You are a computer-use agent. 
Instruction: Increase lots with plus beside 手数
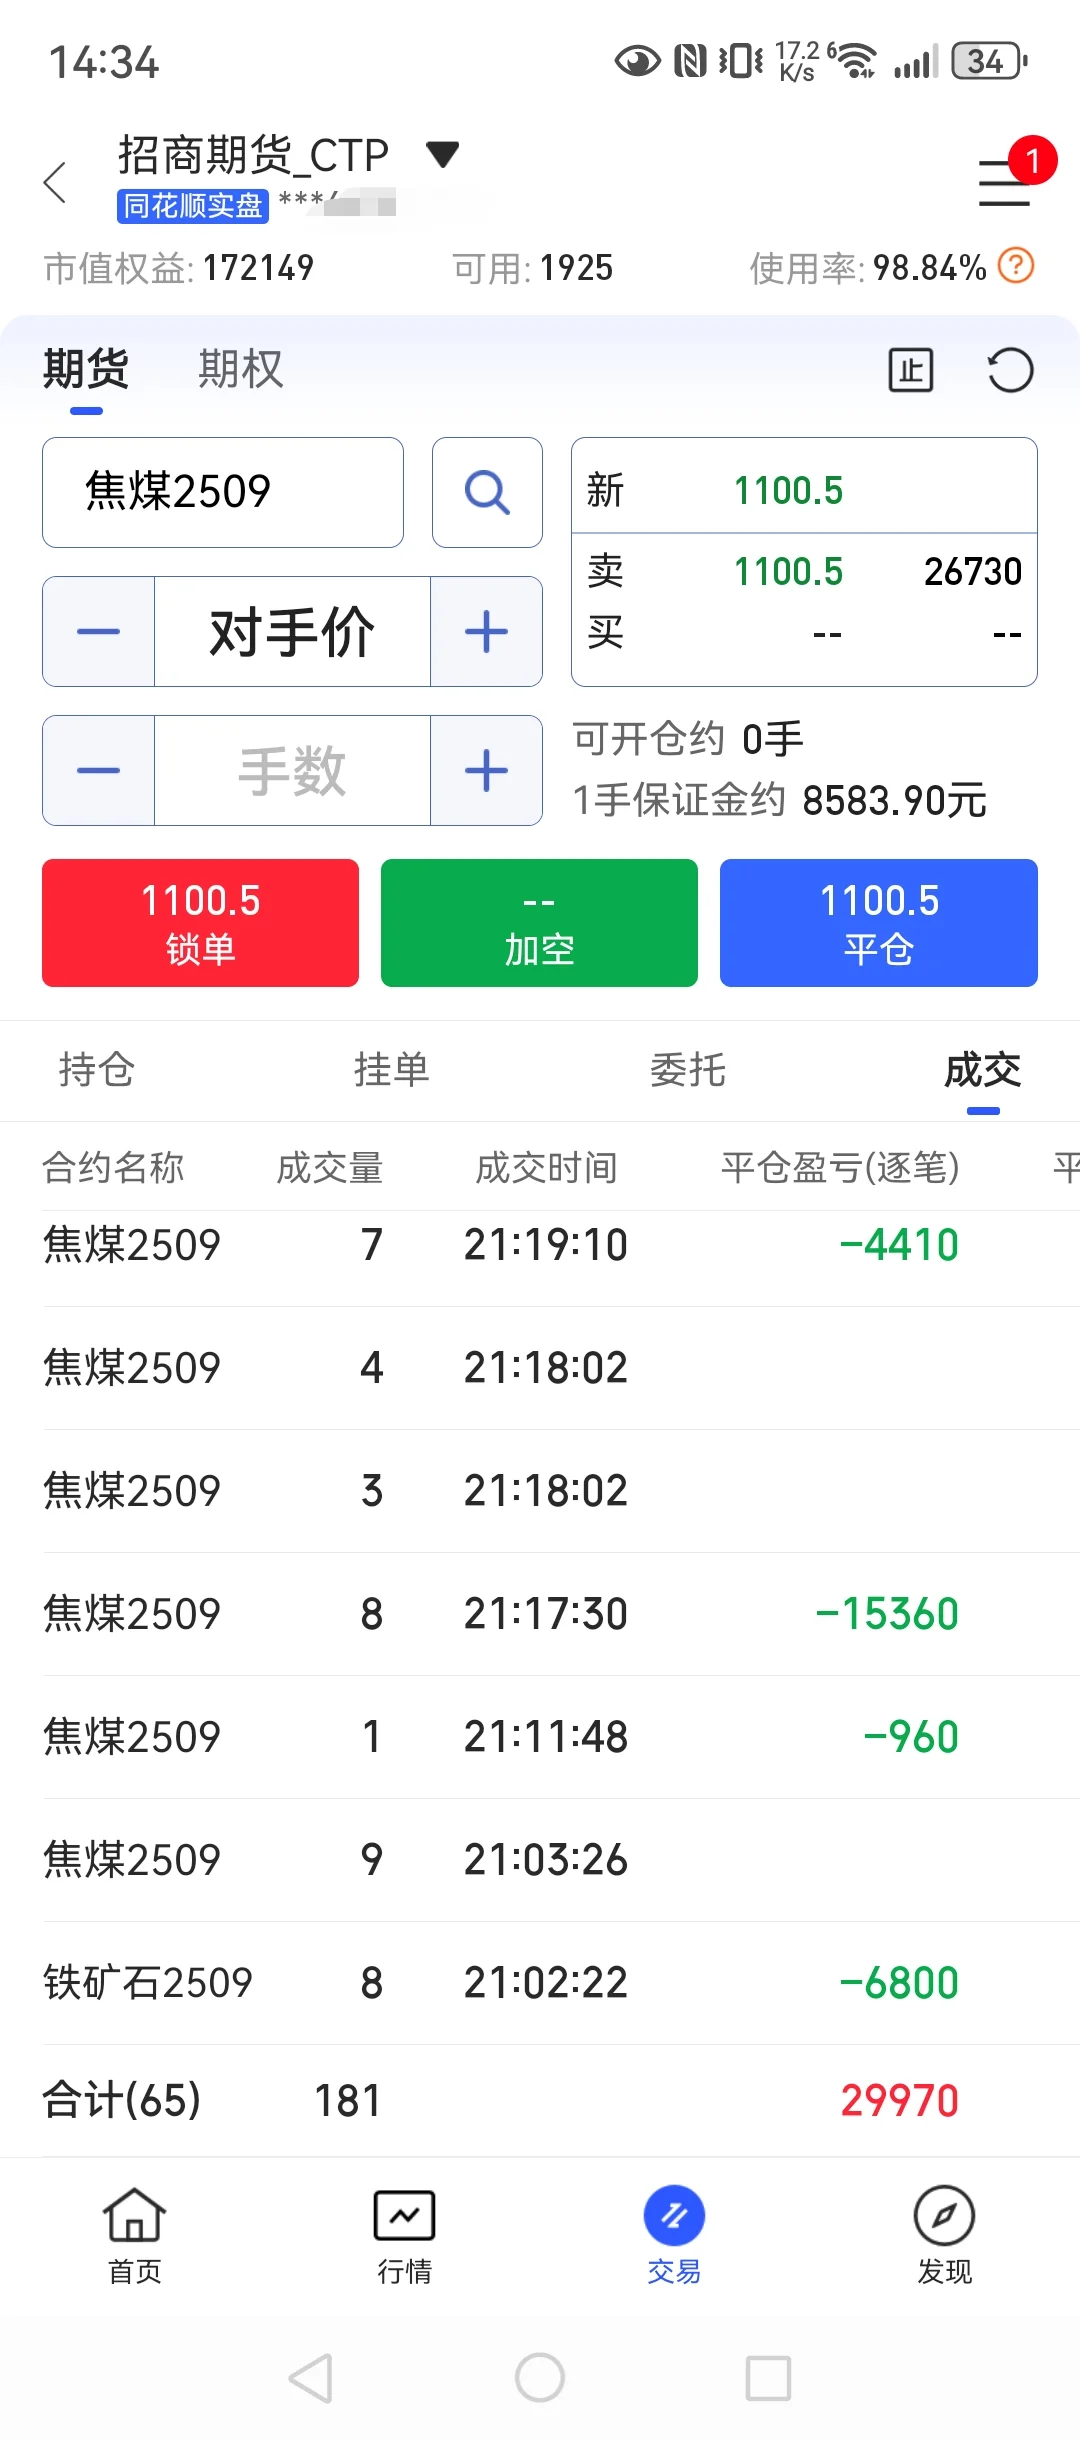click(487, 770)
